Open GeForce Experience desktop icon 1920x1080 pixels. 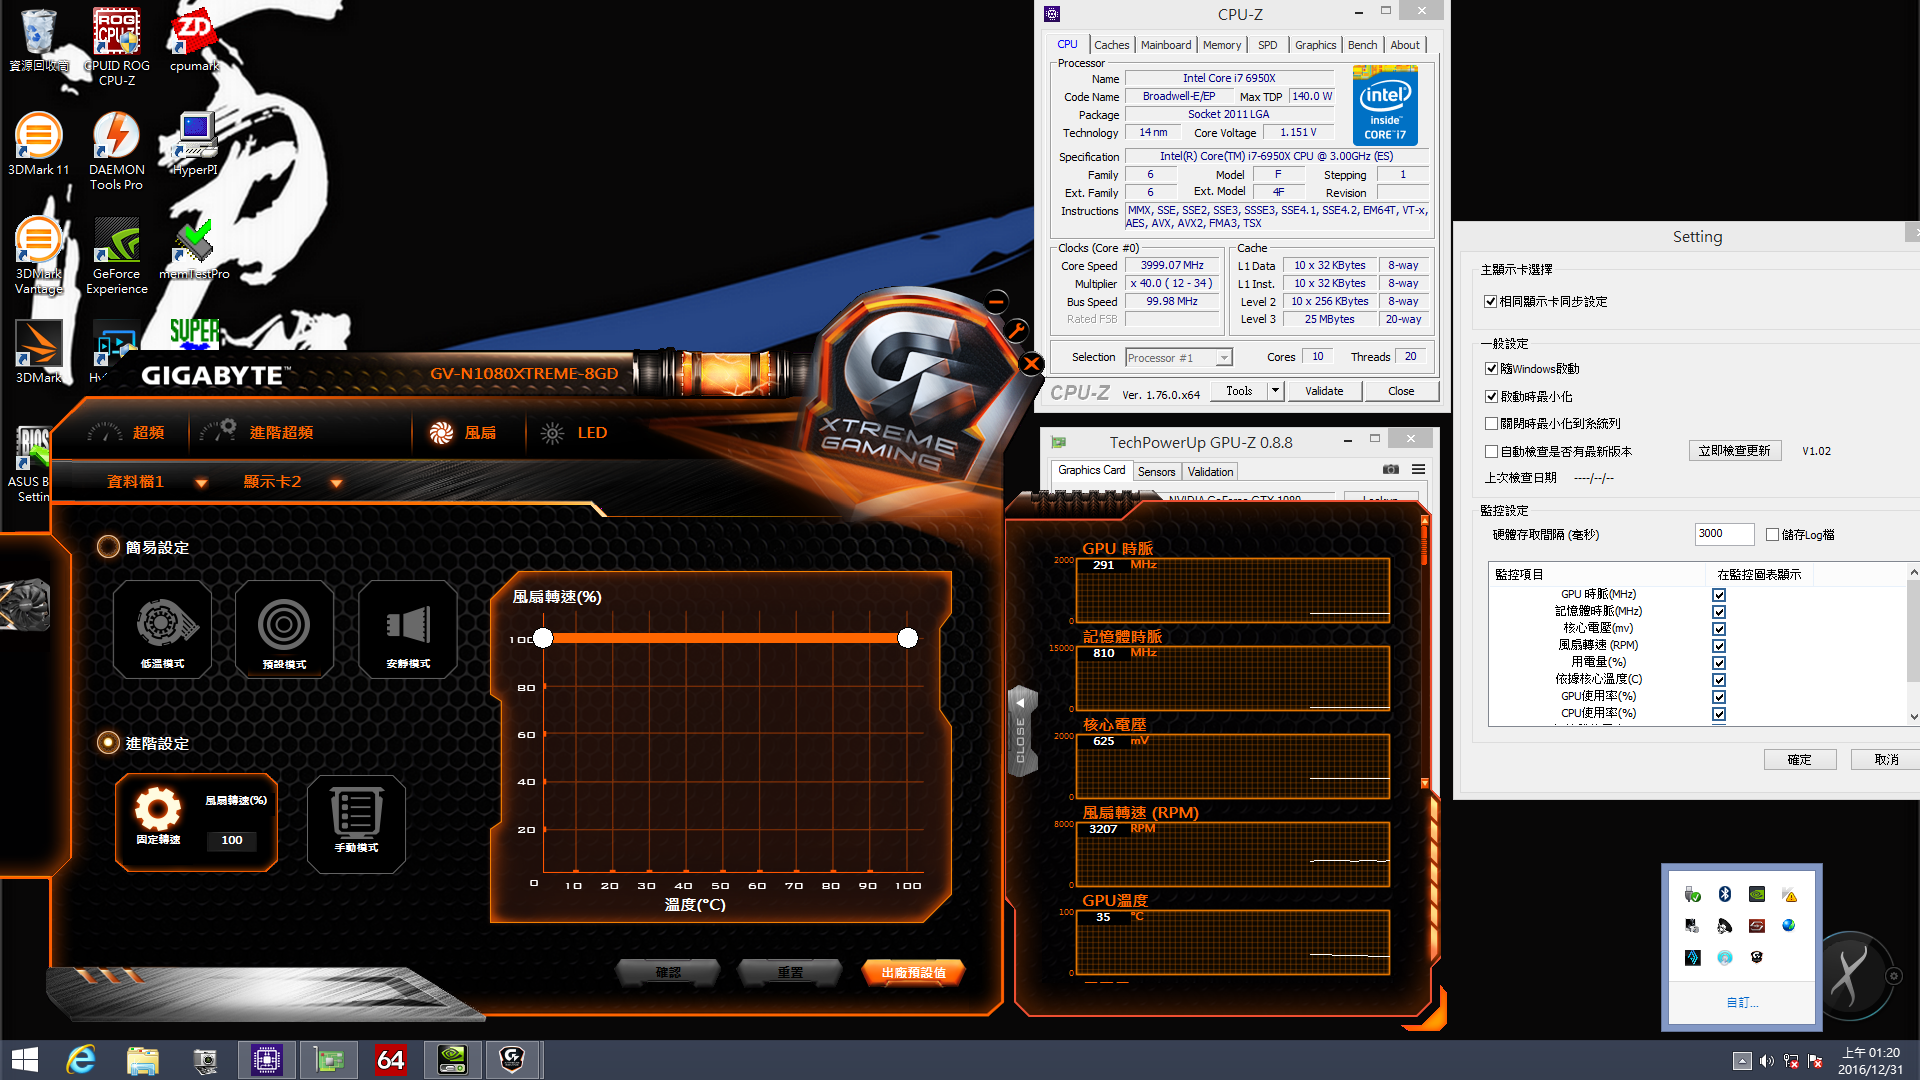click(x=116, y=255)
